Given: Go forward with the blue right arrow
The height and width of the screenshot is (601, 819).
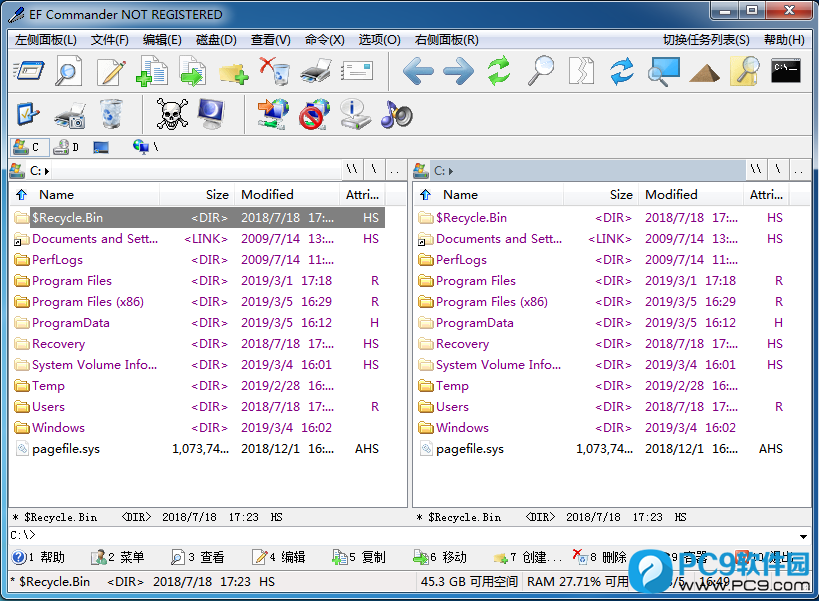Looking at the screenshot, I should [459, 71].
